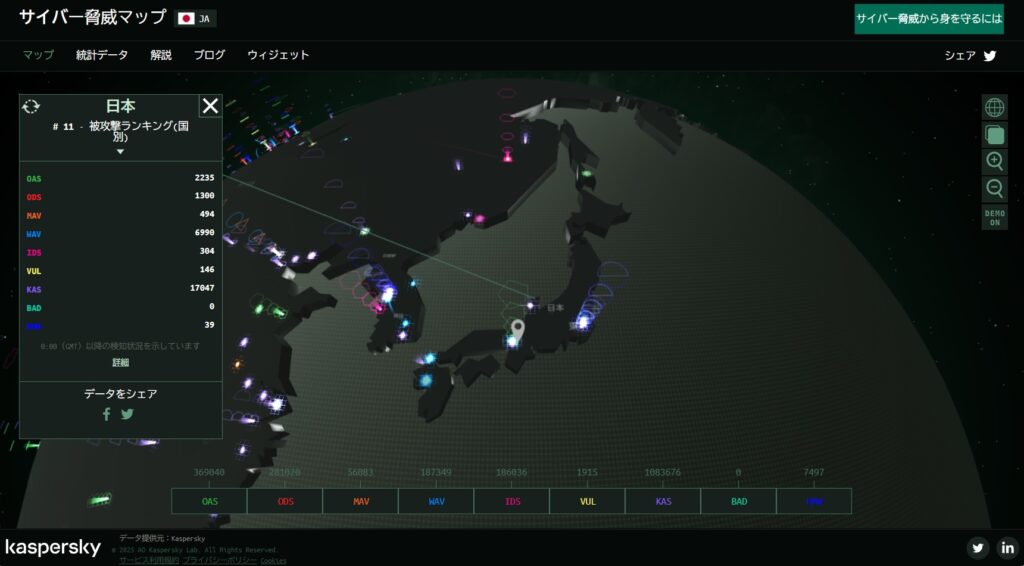The image size is (1024, 566).
Task: Toggle OAS filter in bottom bar
Action: 209,501
